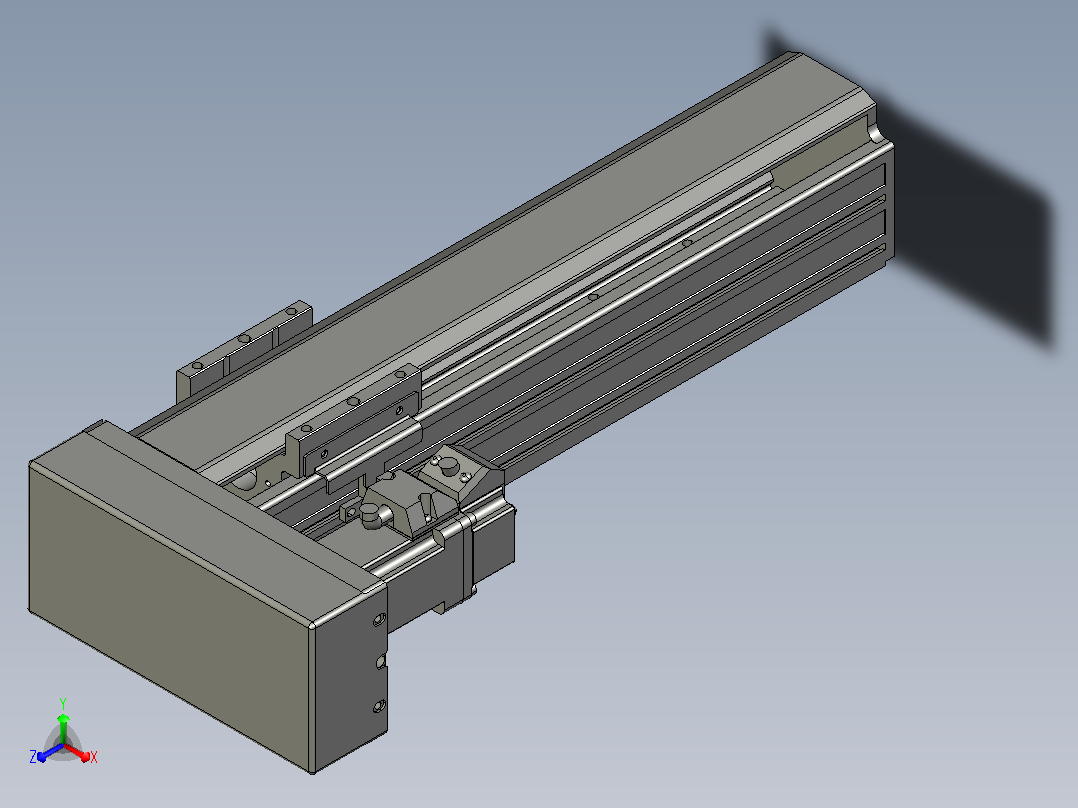Click the red X axis of orientation triad
The height and width of the screenshot is (808, 1078).
click(80, 754)
